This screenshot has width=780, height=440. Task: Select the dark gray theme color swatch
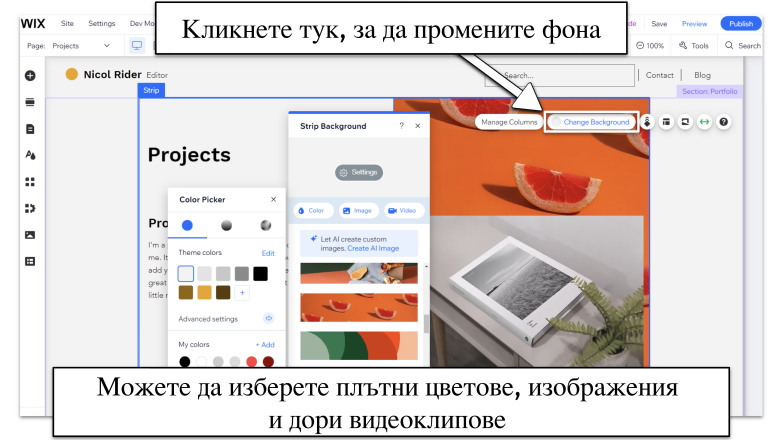[x=242, y=273]
